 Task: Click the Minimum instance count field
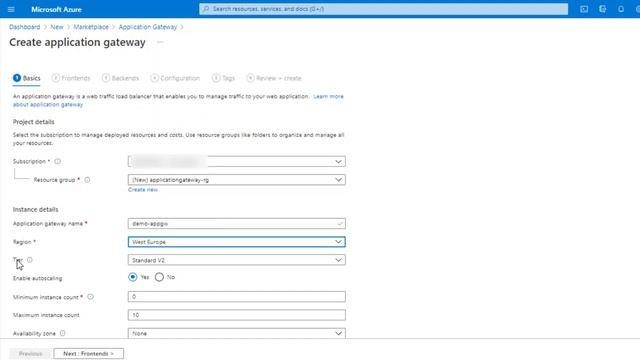[x=237, y=297]
